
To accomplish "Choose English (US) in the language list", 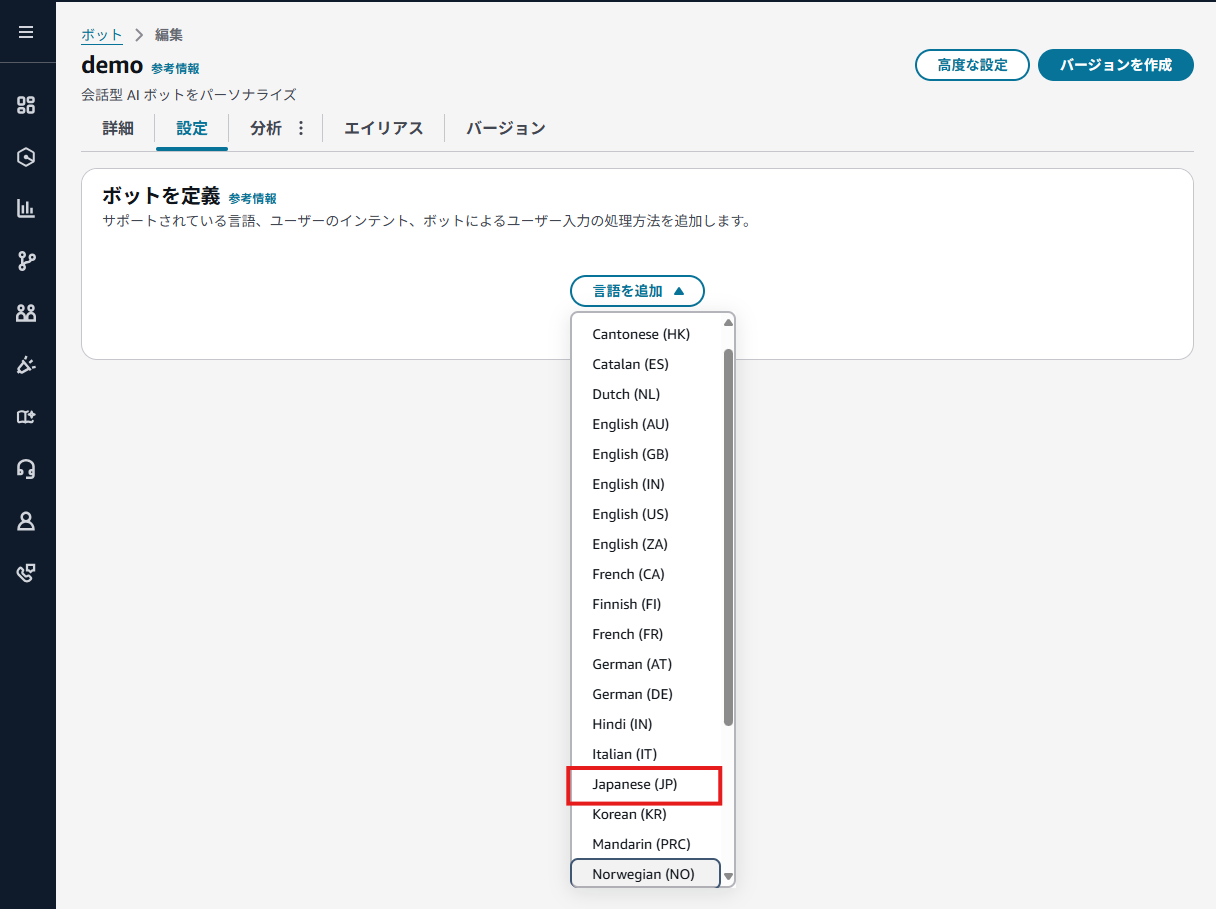I will pos(630,514).
